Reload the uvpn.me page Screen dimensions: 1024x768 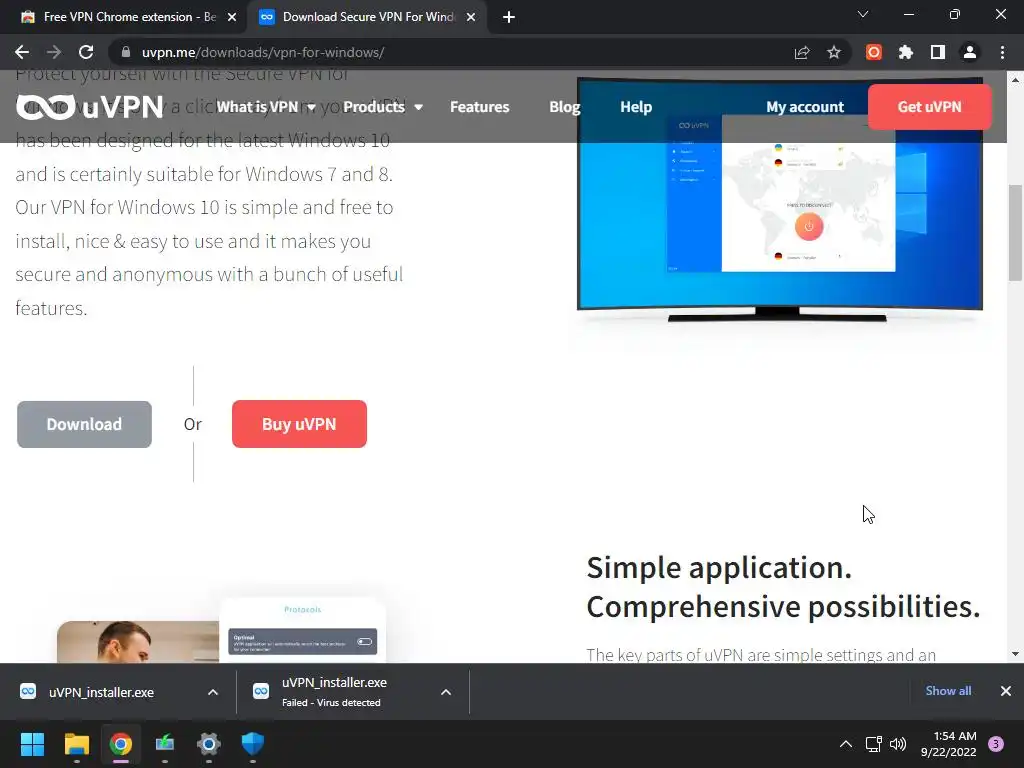click(x=86, y=52)
